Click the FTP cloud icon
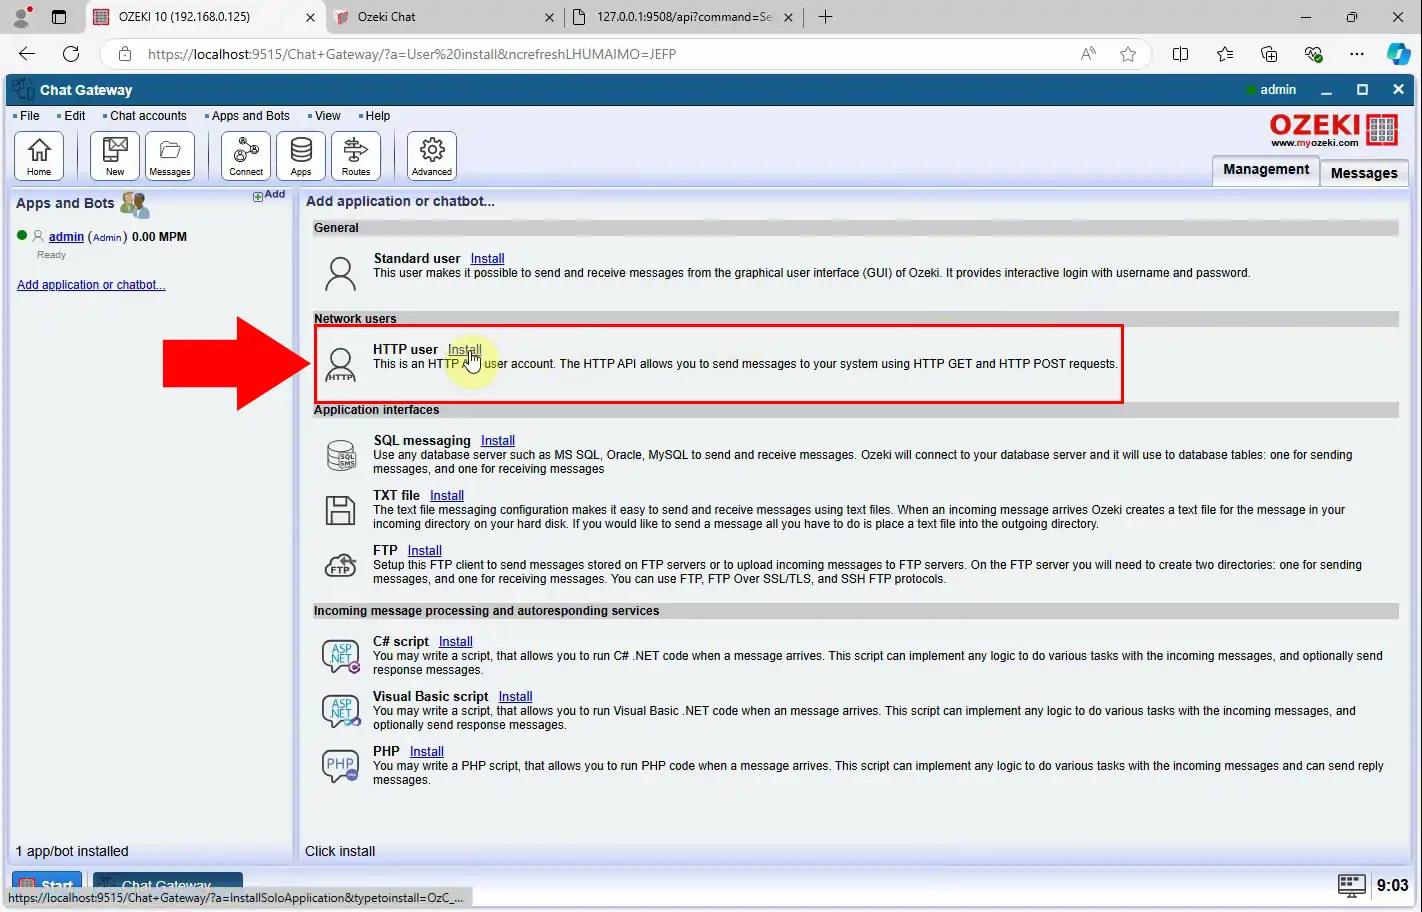The width and height of the screenshot is (1422, 912). [341, 565]
